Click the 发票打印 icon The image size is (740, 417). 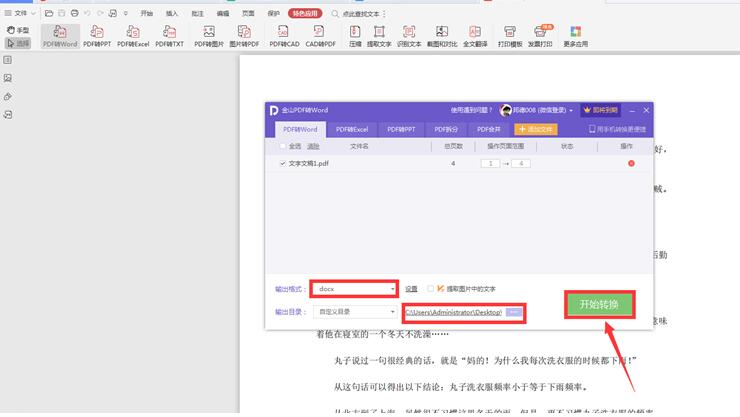pyautogui.click(x=540, y=36)
